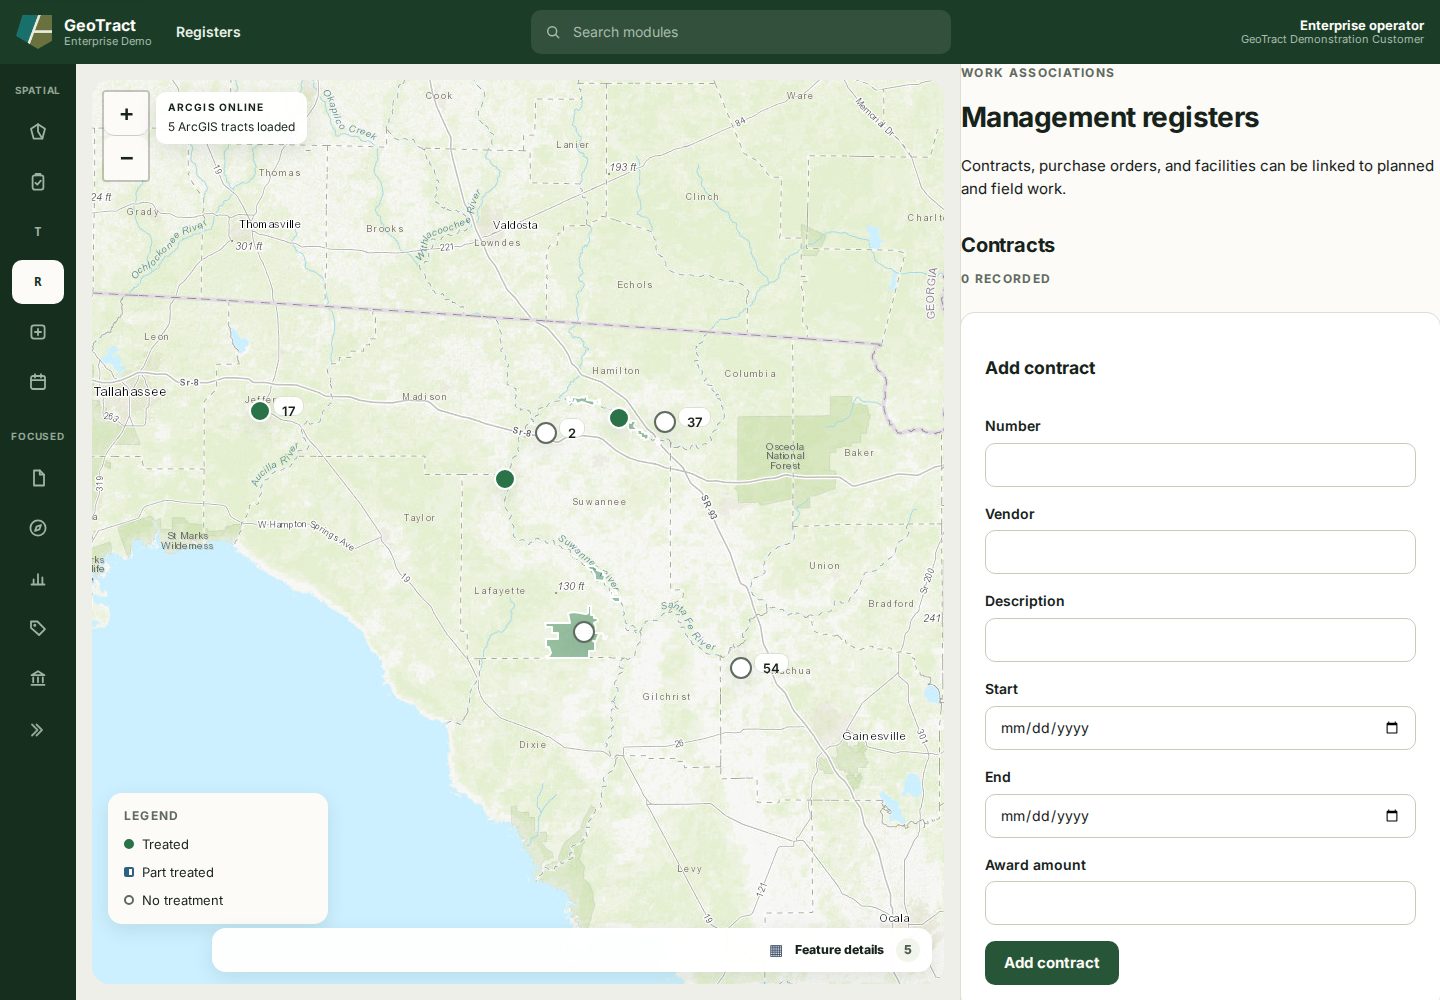Click the plus-square icon in sidebar
Viewport: 1440px width, 1000px height.
[x=38, y=332]
